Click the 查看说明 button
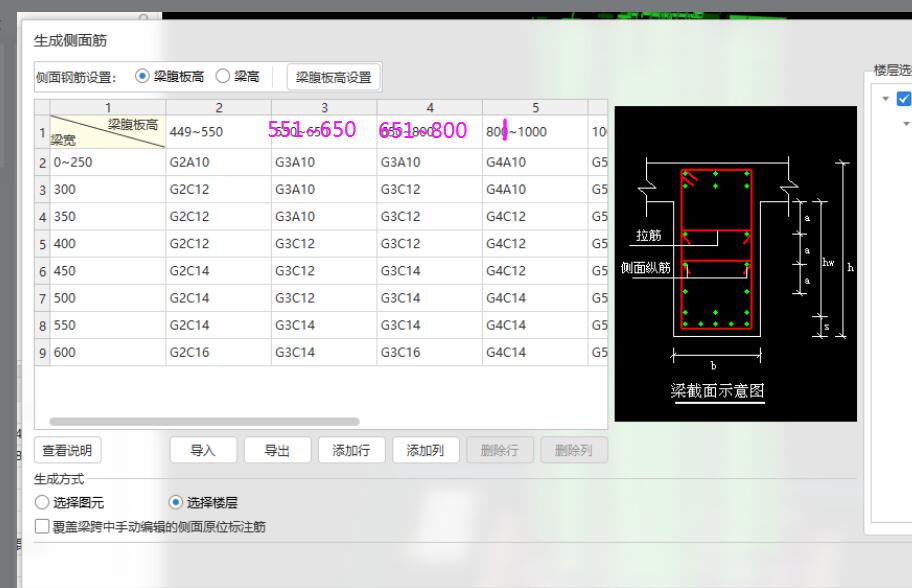This screenshot has height=588, width=912. 67,450
